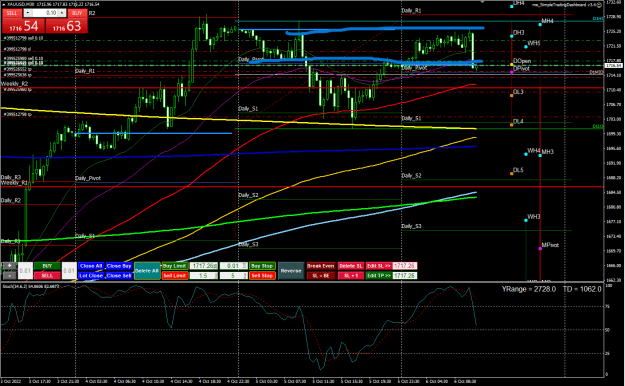Click the Edit SL >> button
This screenshot has height=386, width=625.
point(379,266)
